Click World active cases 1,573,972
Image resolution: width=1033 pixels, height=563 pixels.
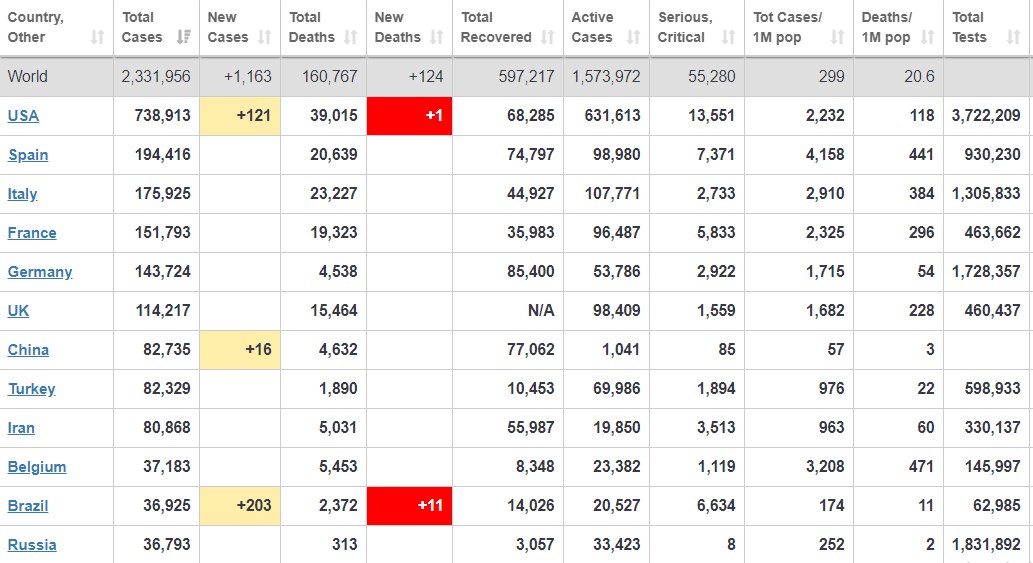click(x=606, y=76)
